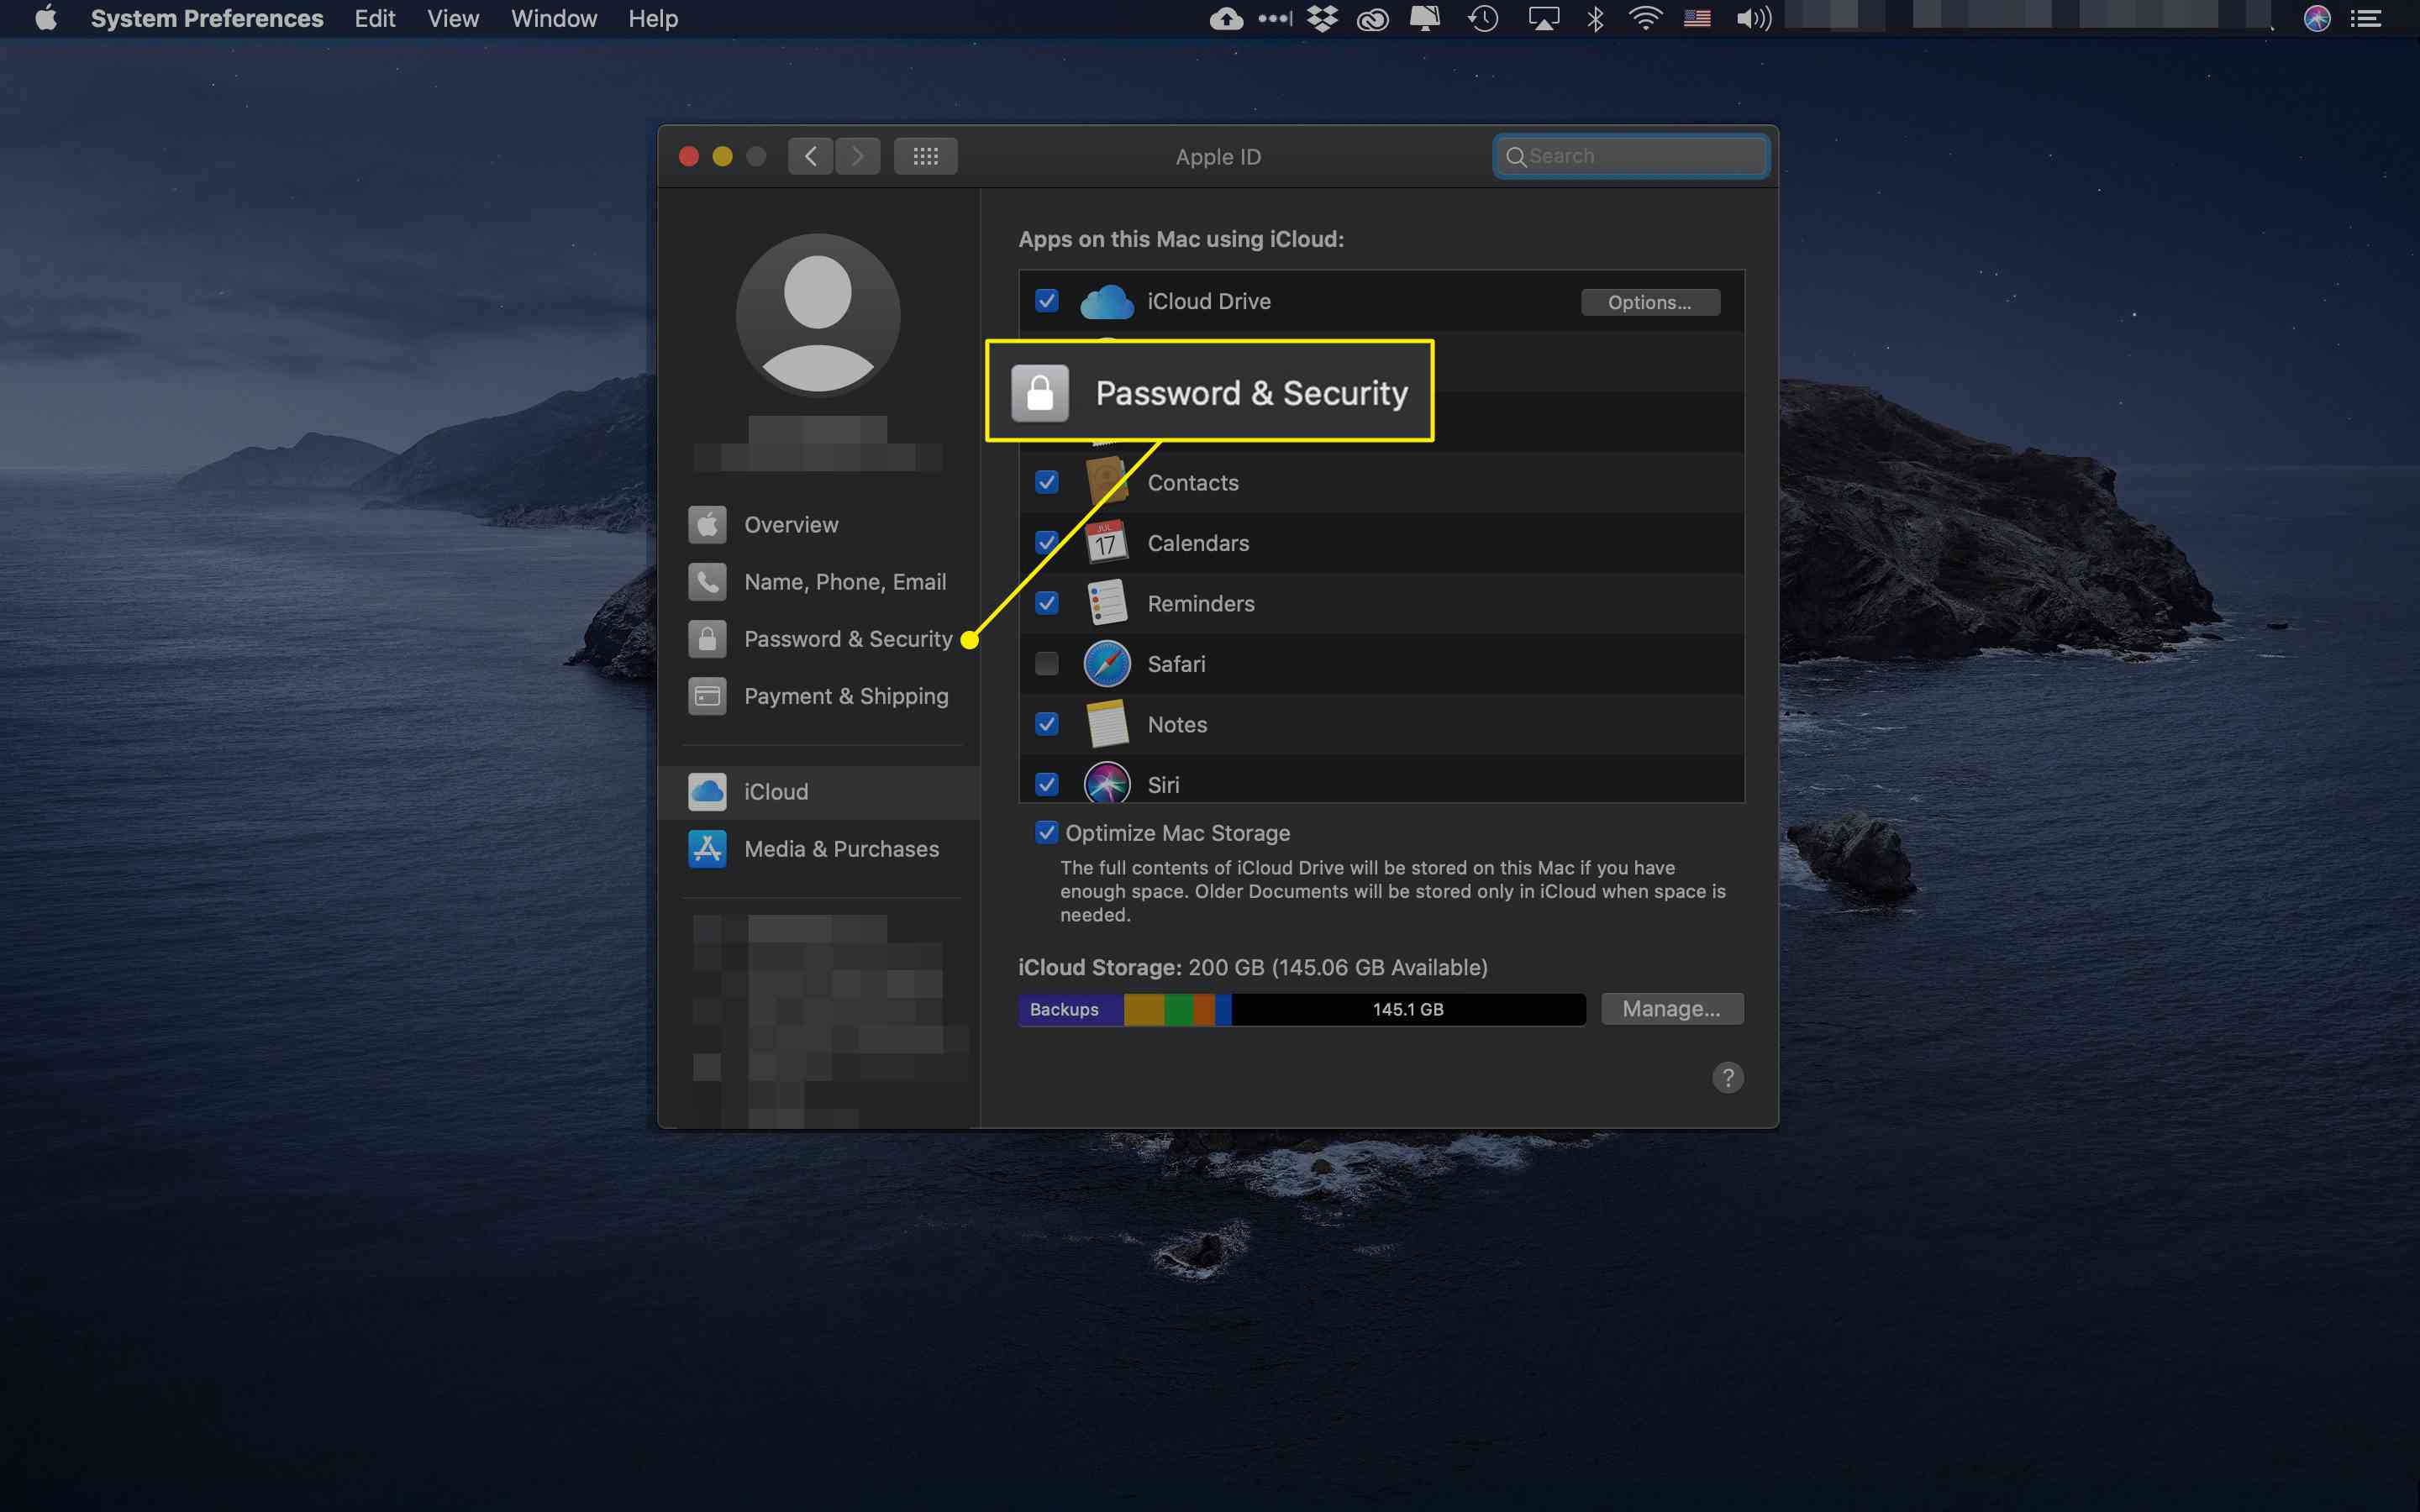Click the Reminders app icon

pos(1107,603)
